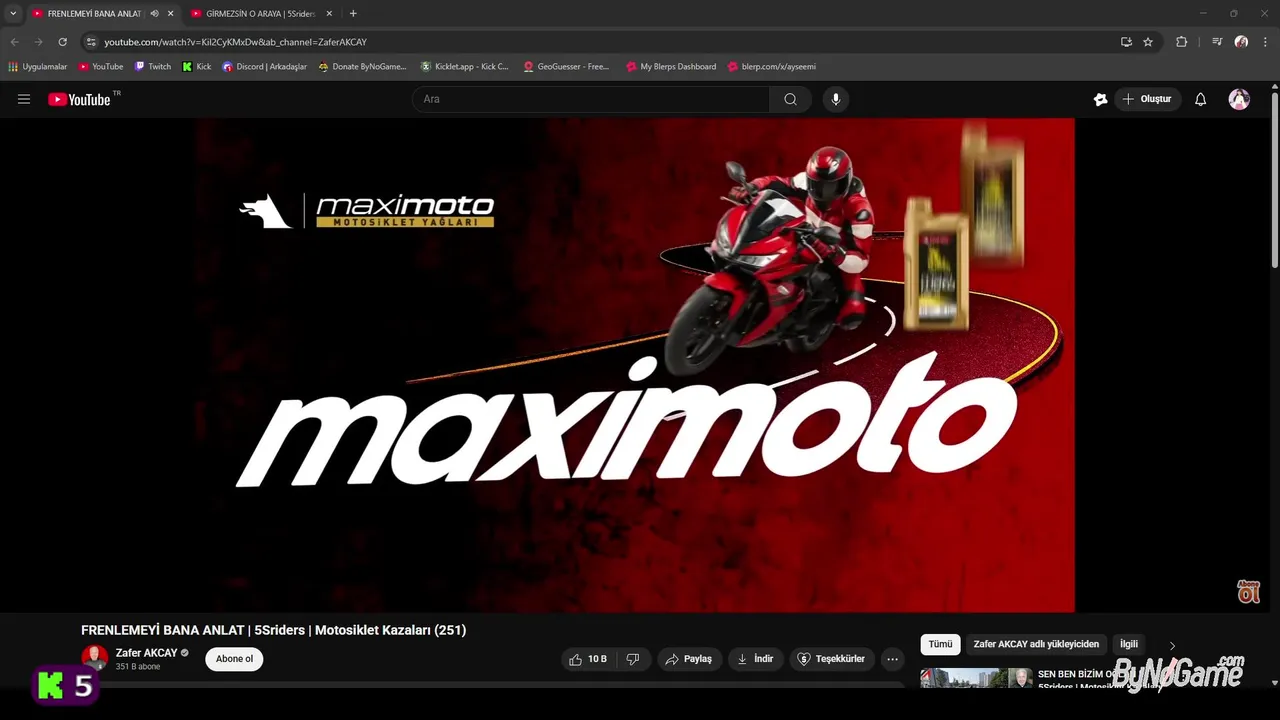
Task: Show more filter chips with right arrow
Action: [1172, 646]
